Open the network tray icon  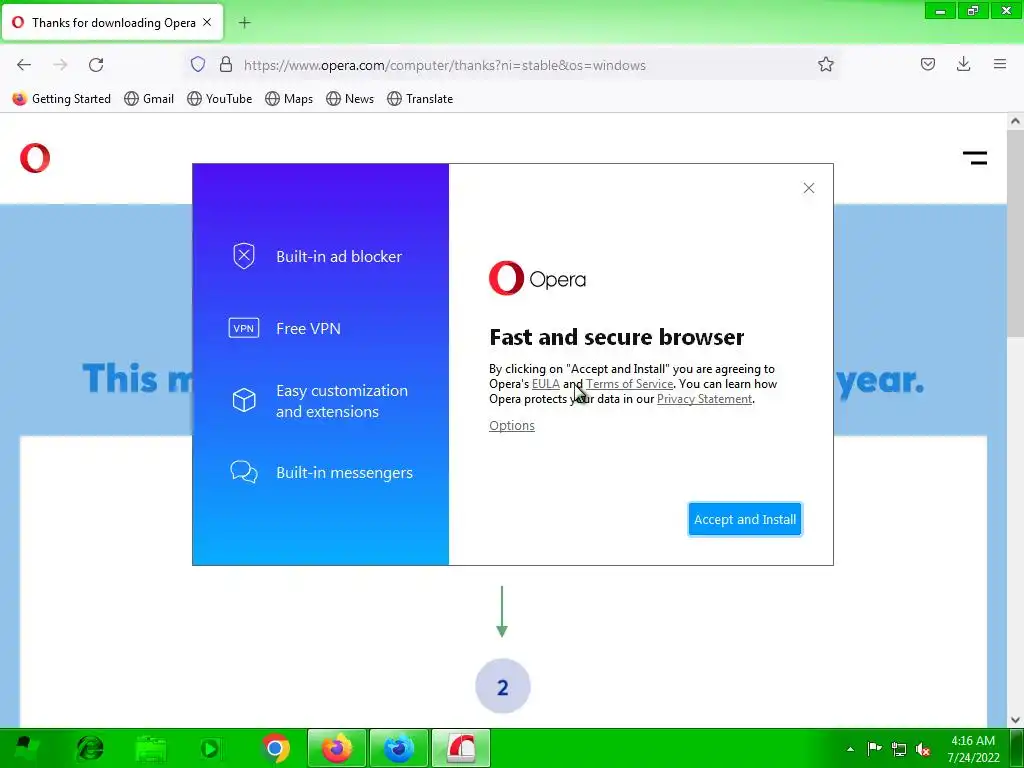click(899, 749)
